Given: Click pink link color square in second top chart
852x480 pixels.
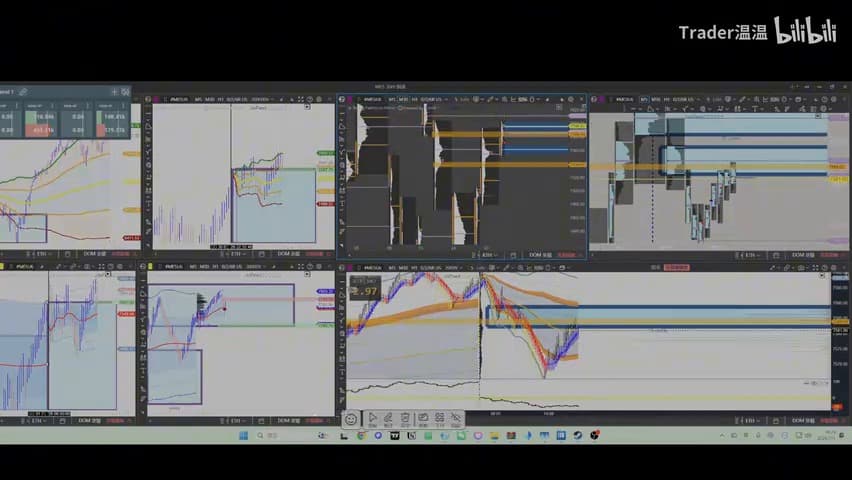Looking at the screenshot, I should pos(156,99).
